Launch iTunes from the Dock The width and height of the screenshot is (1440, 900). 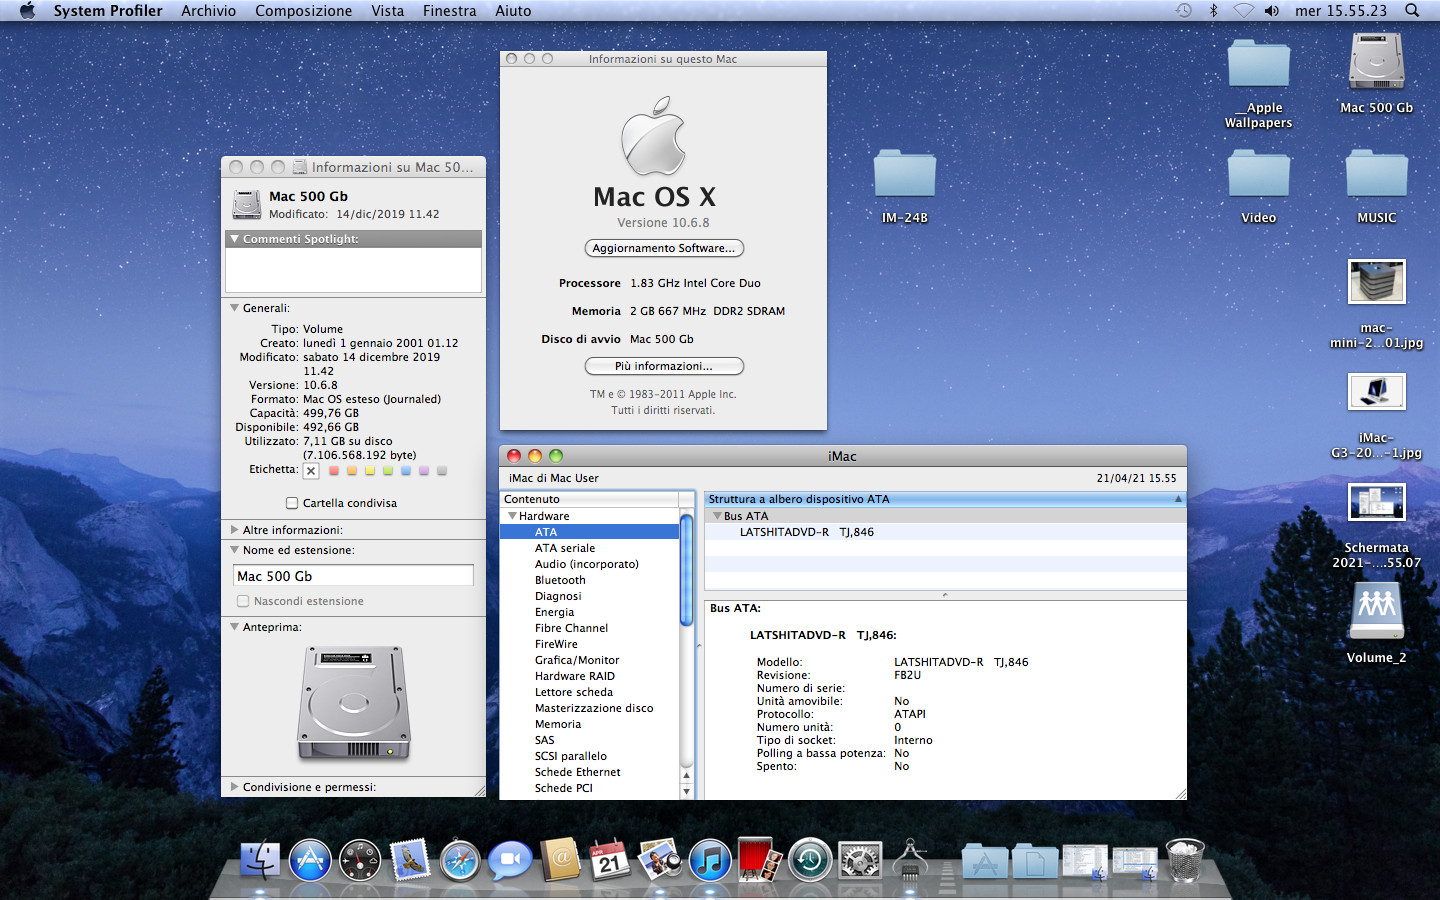(x=710, y=860)
